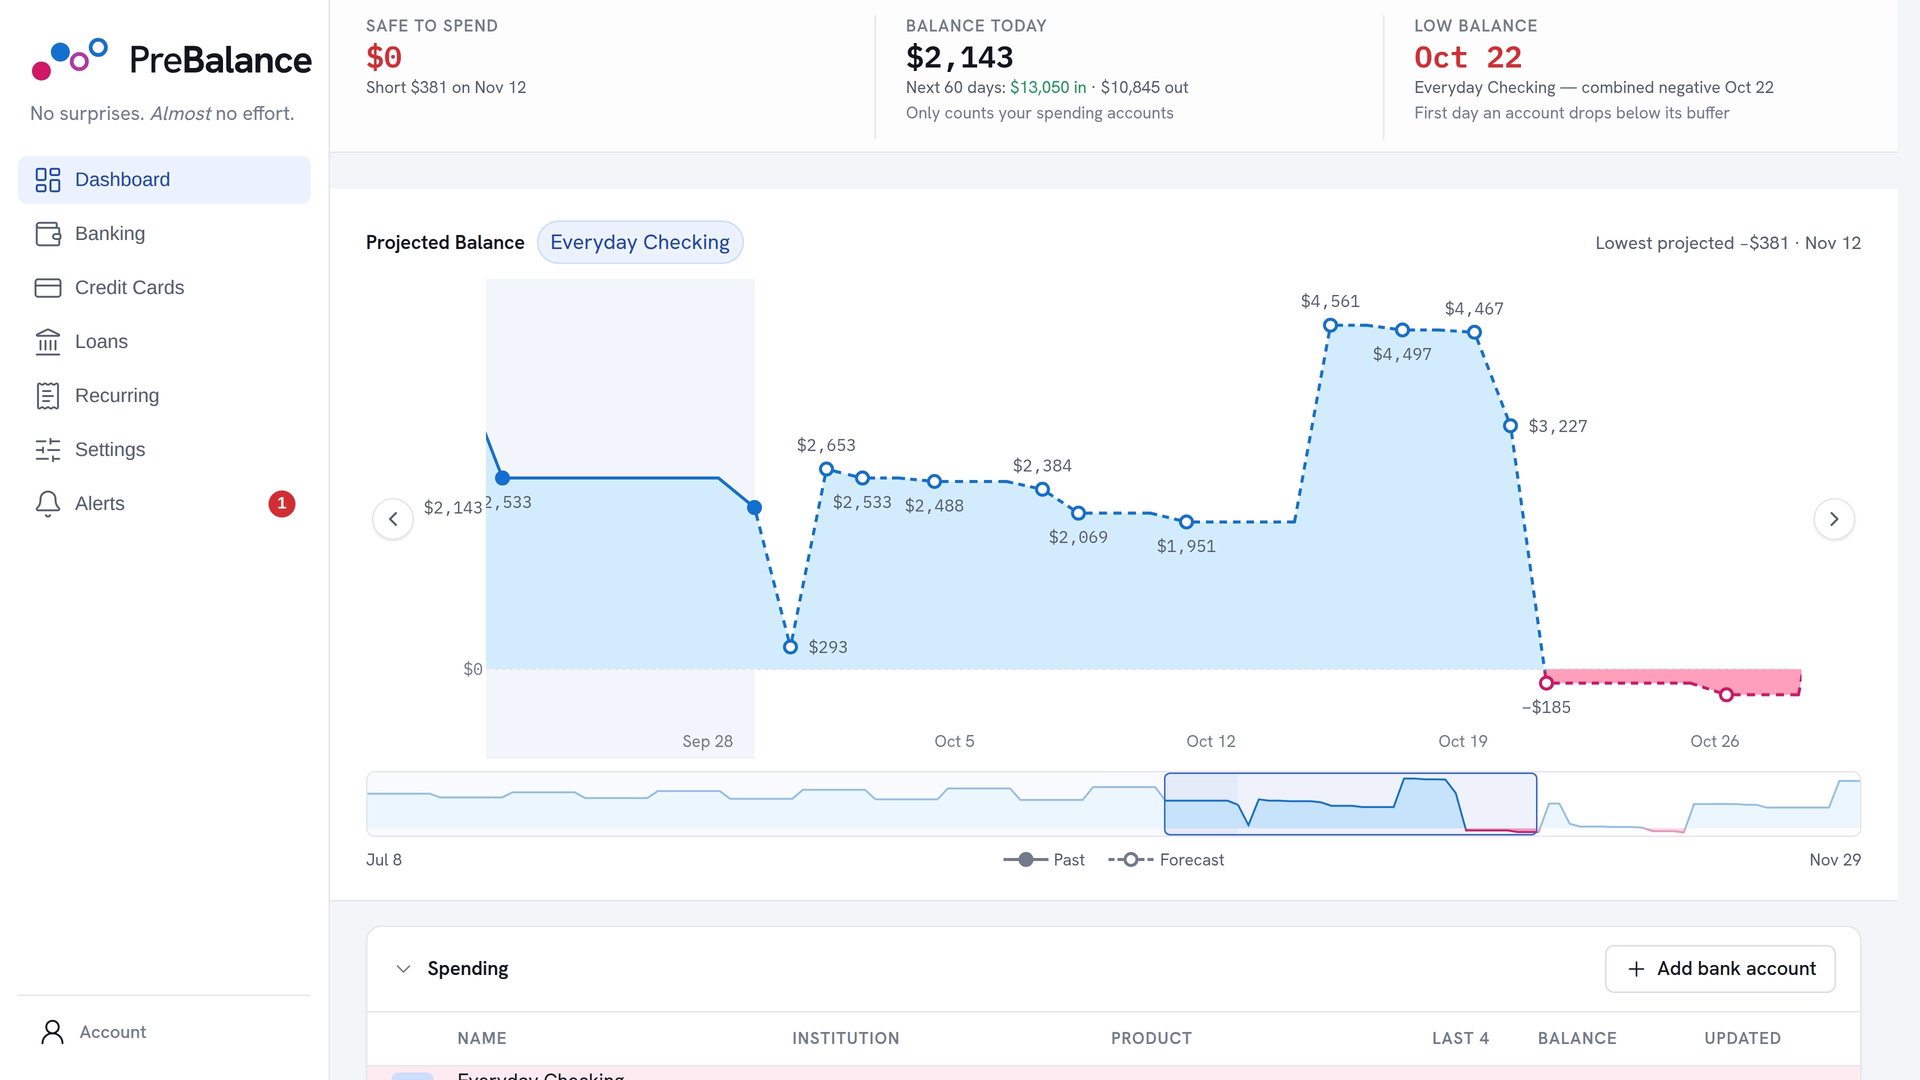The width and height of the screenshot is (1920, 1080).
Task: Click the Recurring receipt icon
Action: tap(48, 396)
